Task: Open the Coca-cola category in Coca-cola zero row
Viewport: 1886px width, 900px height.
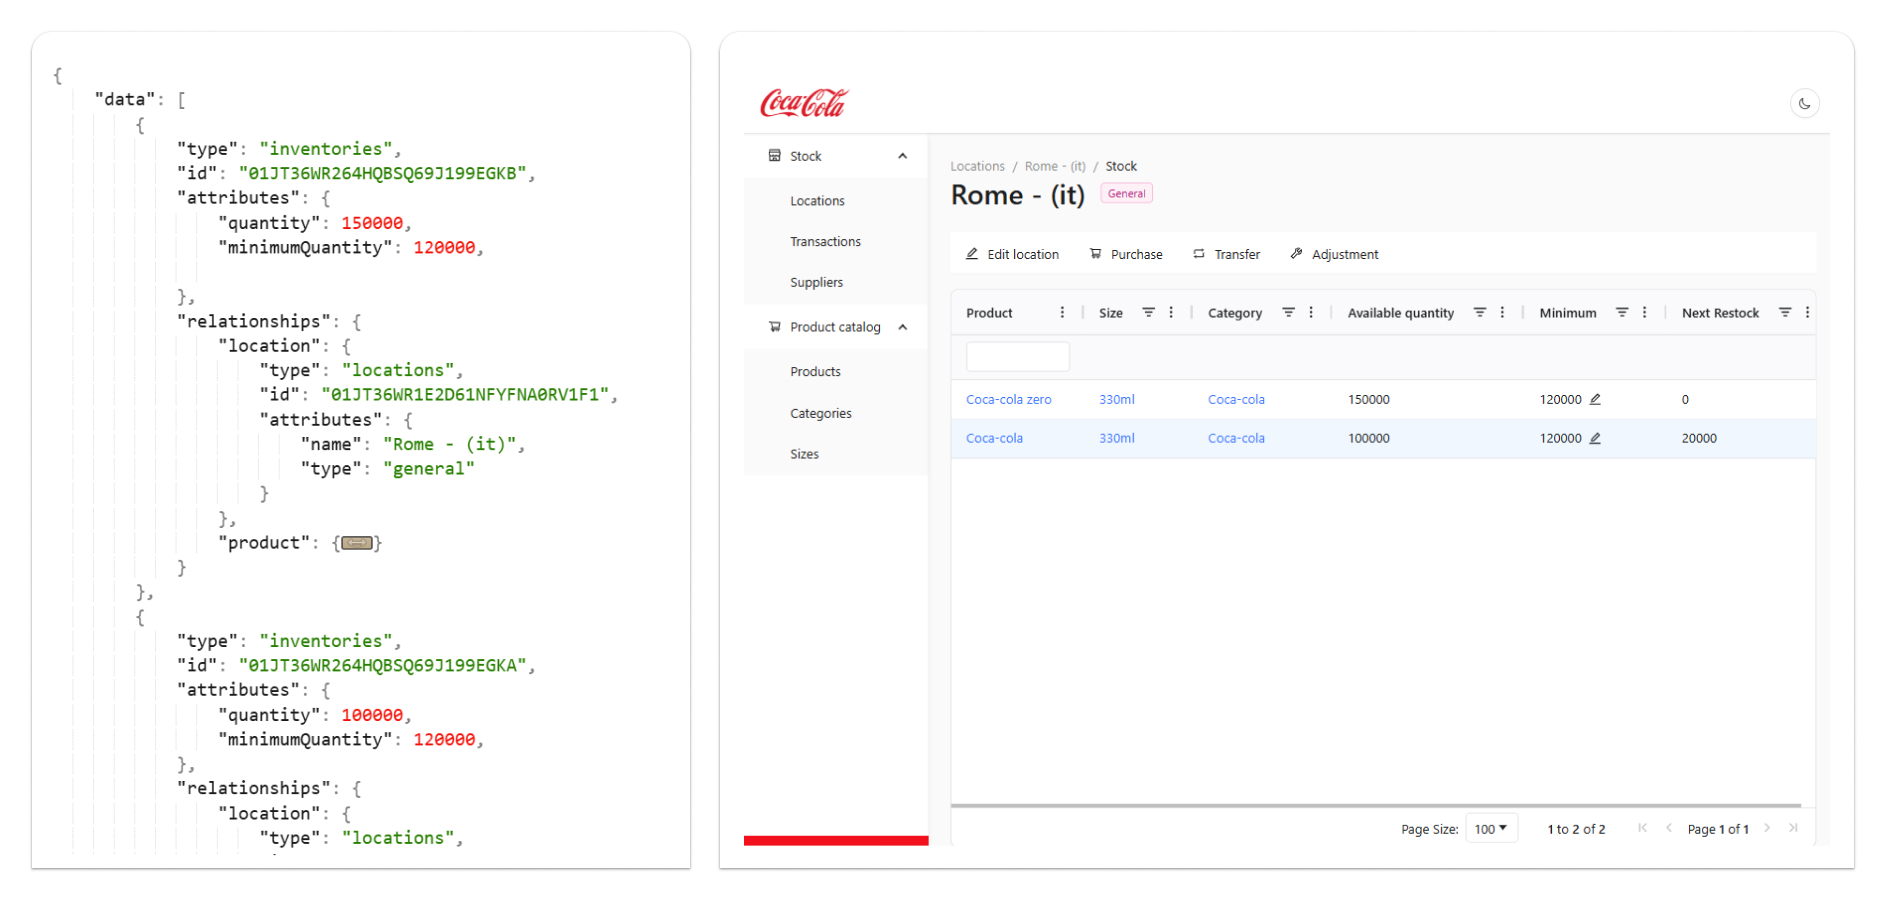Action: click(1236, 400)
